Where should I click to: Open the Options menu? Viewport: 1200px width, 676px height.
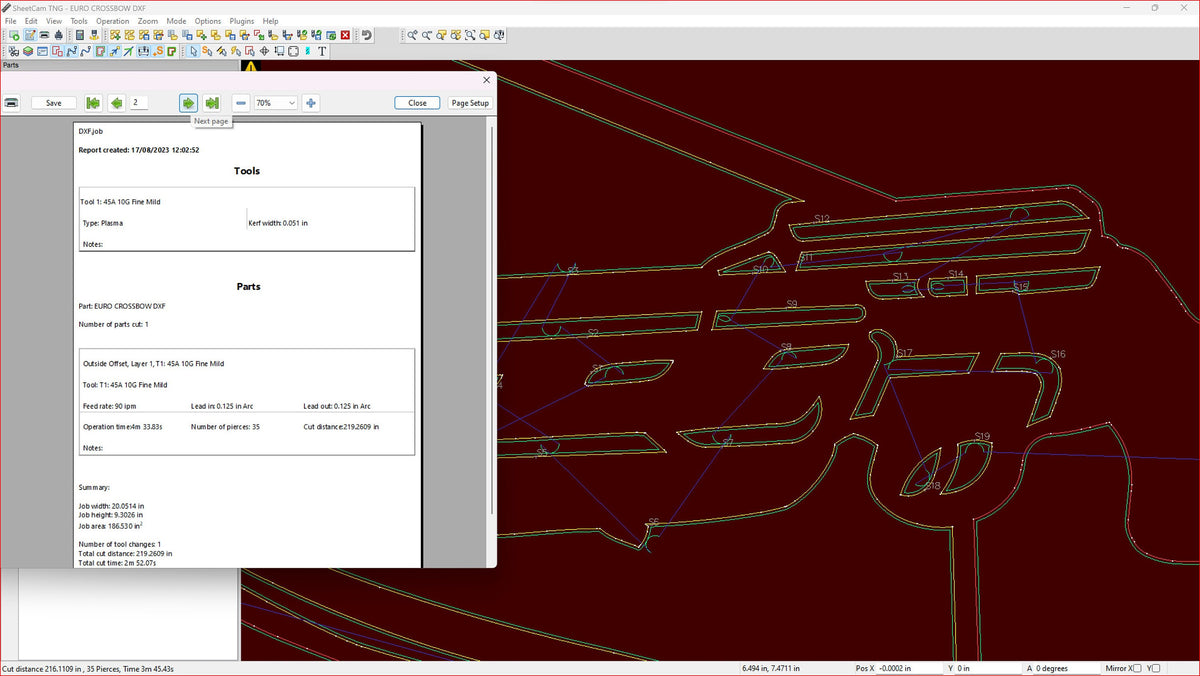[208, 21]
